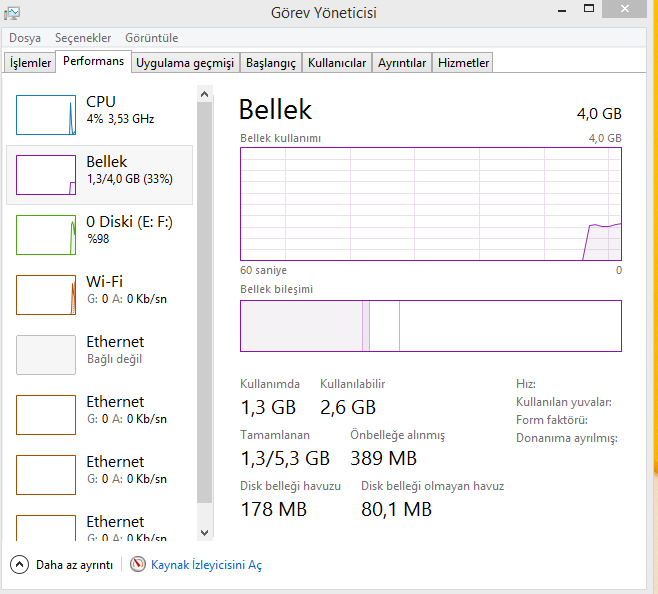The image size is (658, 594).
Task: Click the Donanıma ayrılmış: label
Action: point(567,438)
